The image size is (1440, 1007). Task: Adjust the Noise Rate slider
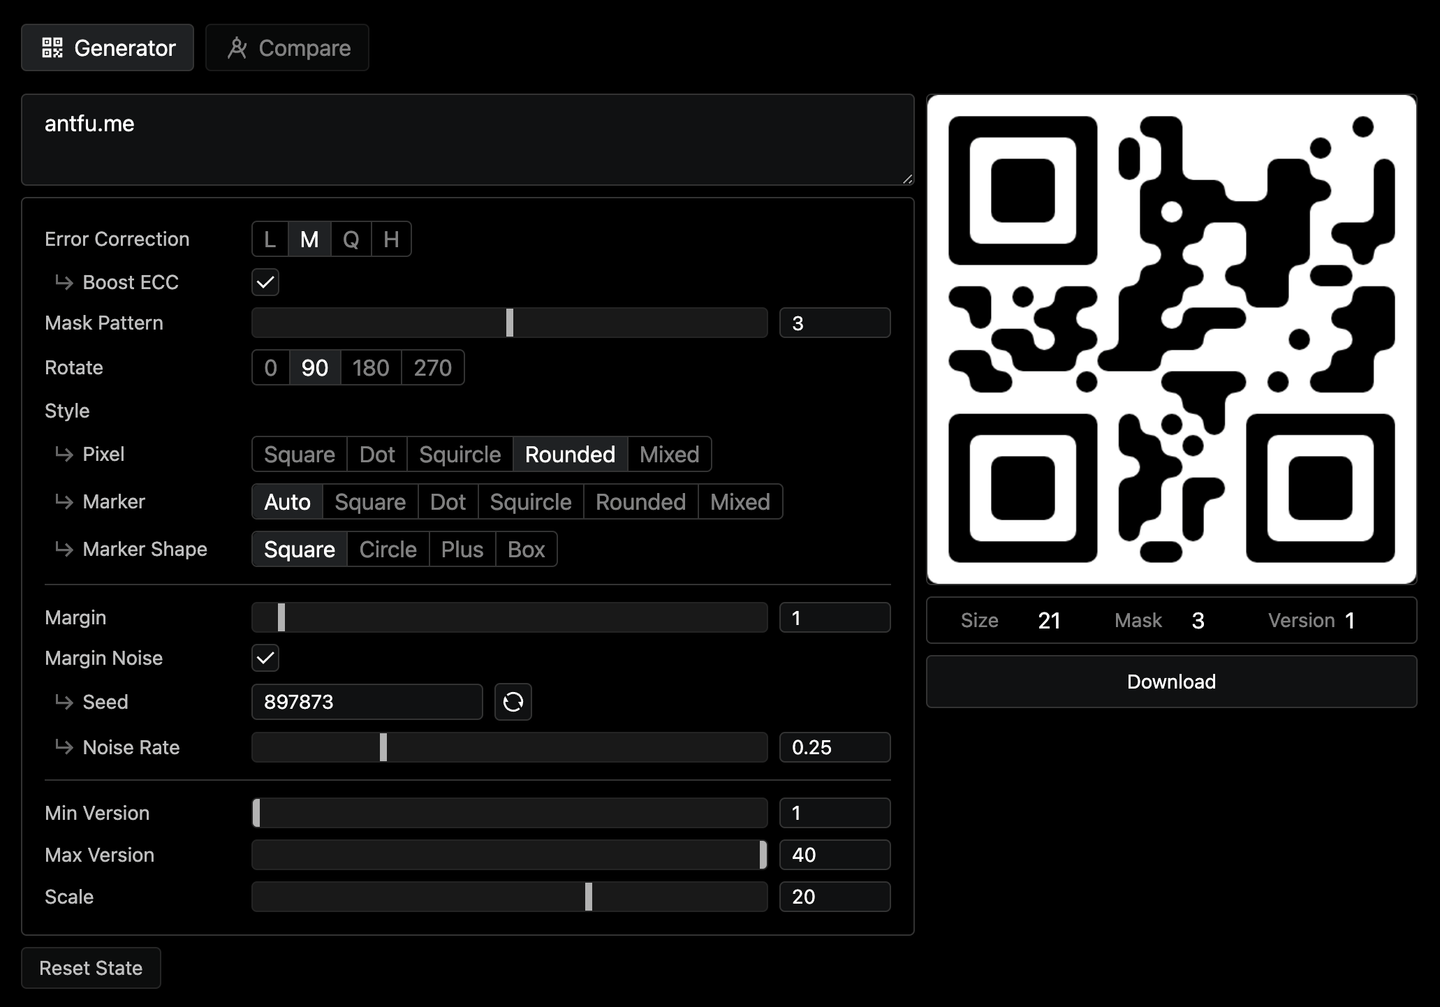(x=384, y=747)
